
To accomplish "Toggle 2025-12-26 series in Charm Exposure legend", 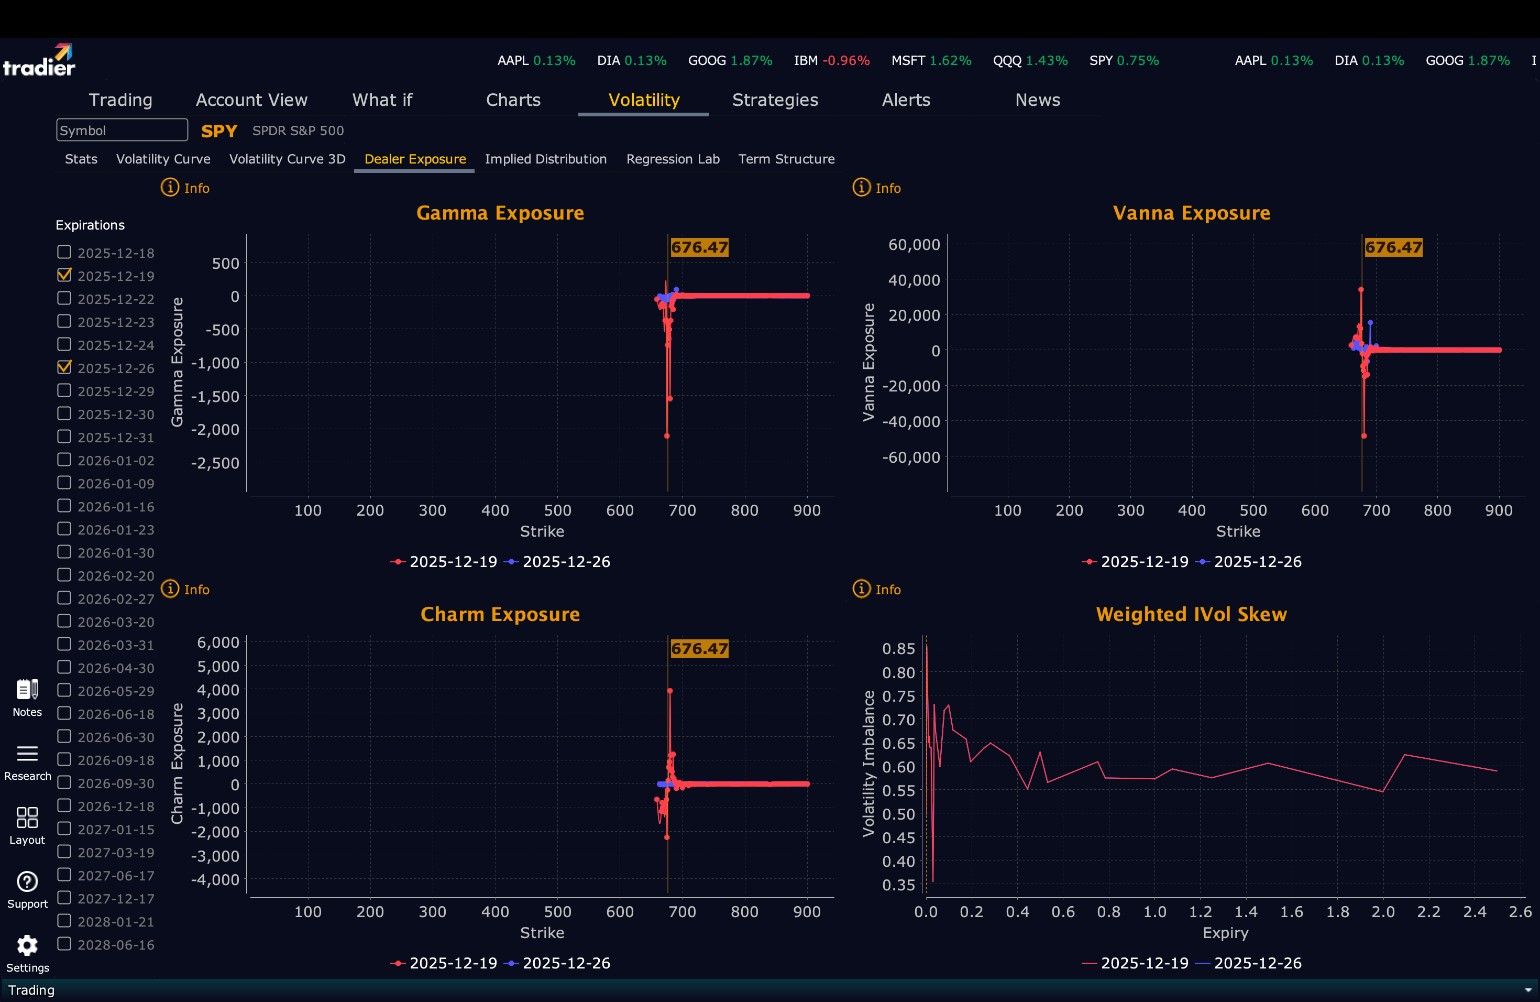I will [558, 963].
